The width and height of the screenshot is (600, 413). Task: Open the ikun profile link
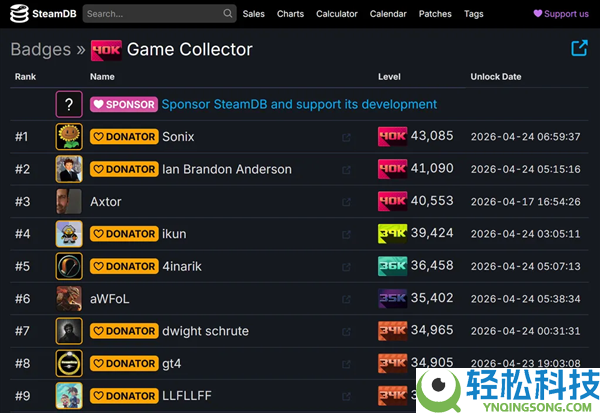(x=174, y=234)
